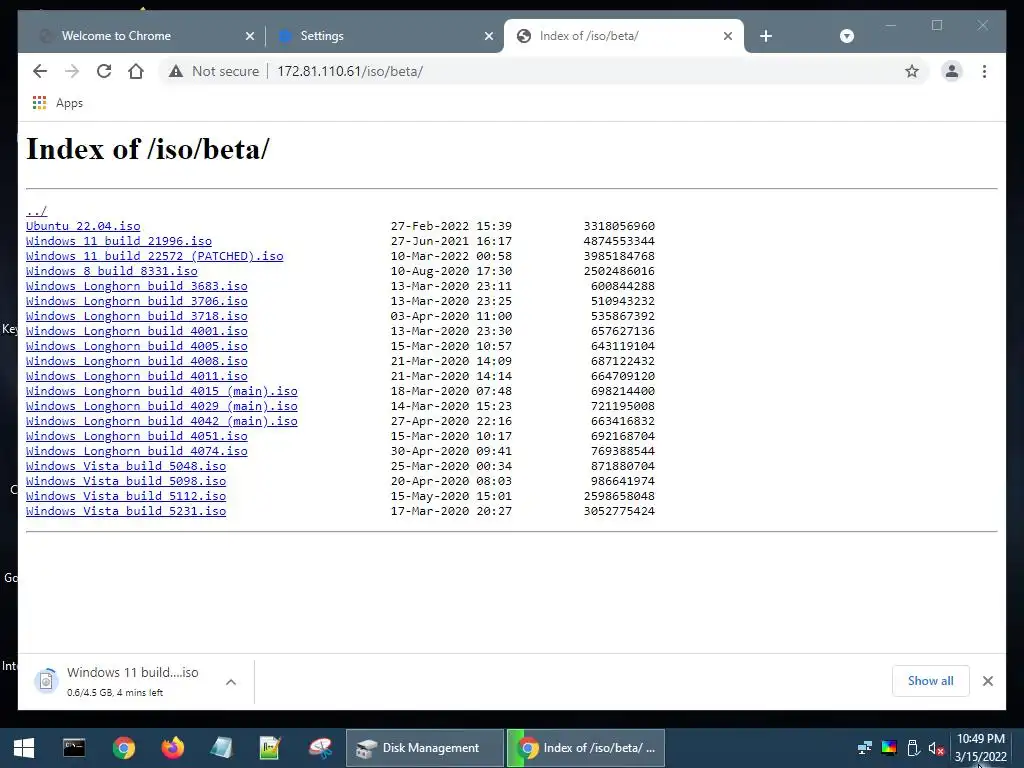The image size is (1024, 768).
Task: Close the Welcome to Chrome tab
Action: point(249,36)
